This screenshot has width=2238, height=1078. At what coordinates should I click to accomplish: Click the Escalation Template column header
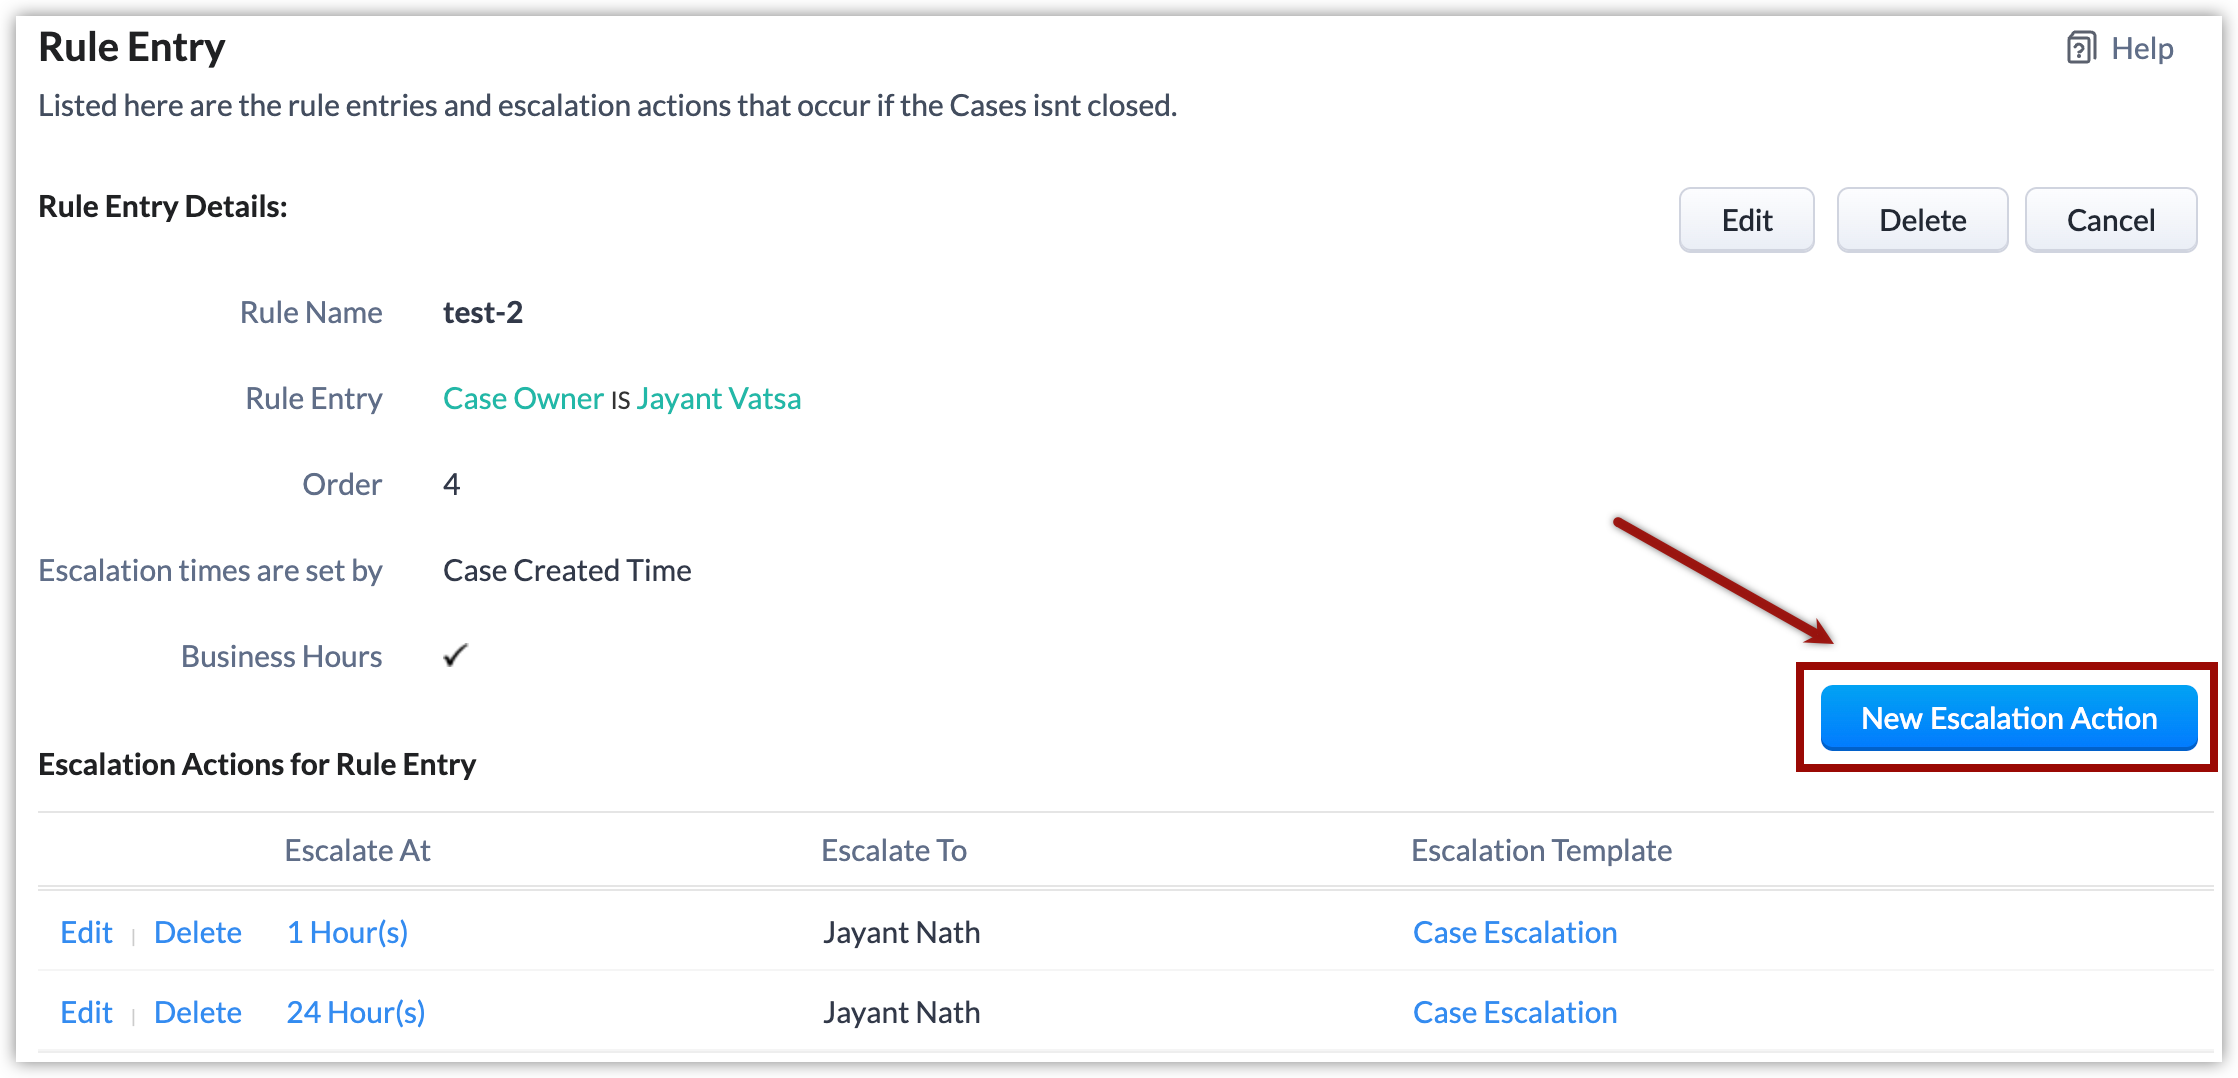[1541, 850]
